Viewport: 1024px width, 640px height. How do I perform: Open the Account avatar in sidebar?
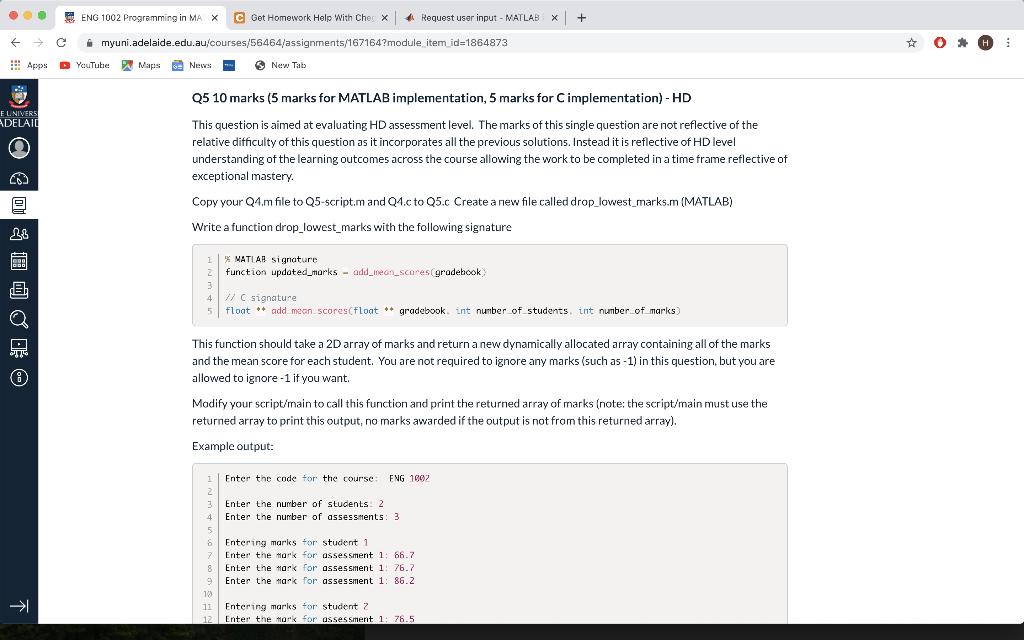[x=19, y=148]
